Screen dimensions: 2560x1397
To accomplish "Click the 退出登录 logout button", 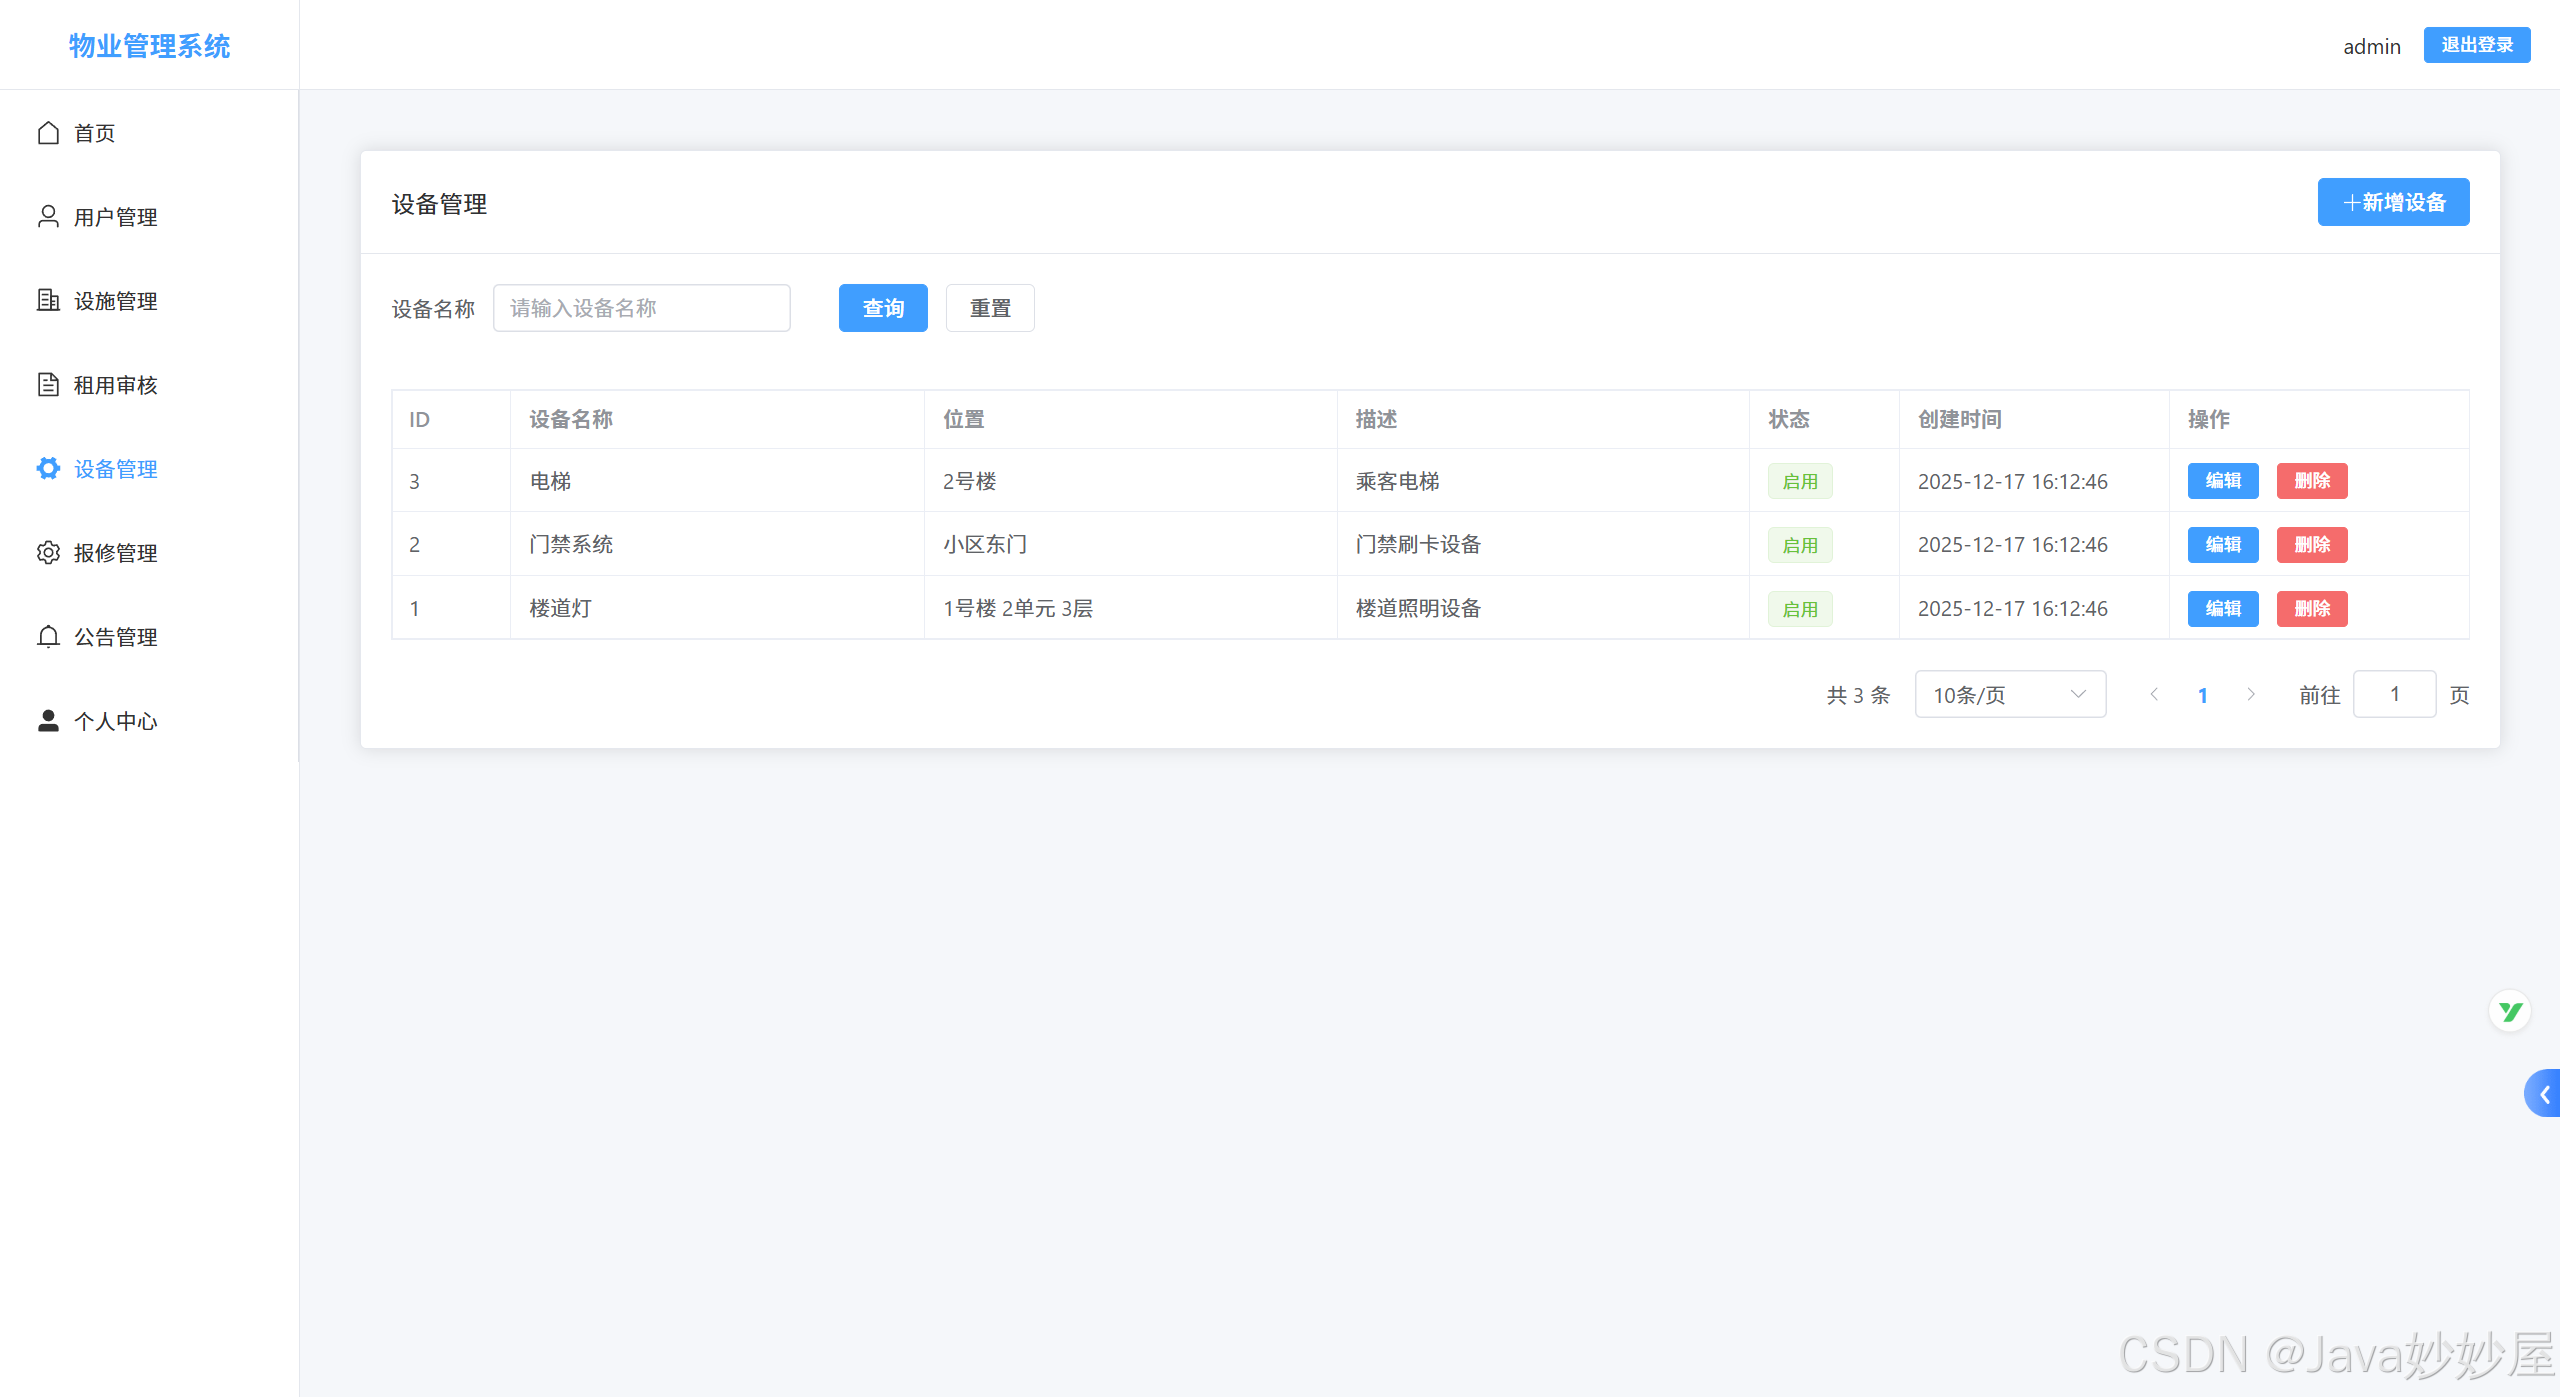I will tap(2476, 45).
